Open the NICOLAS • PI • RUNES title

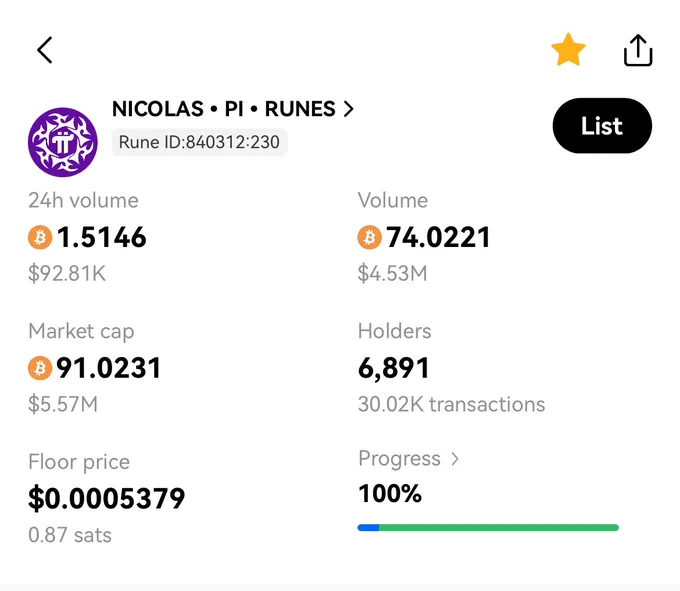(x=224, y=109)
